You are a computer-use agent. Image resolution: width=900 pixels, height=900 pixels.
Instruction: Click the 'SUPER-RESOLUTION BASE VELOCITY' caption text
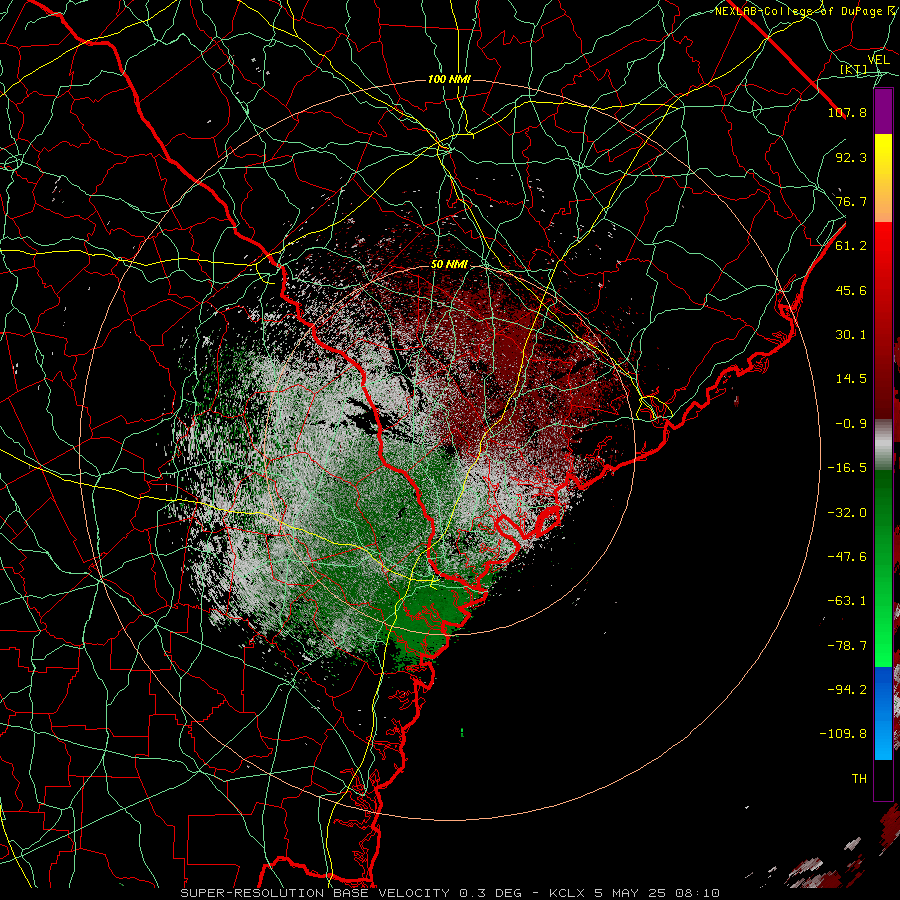click(x=317, y=893)
